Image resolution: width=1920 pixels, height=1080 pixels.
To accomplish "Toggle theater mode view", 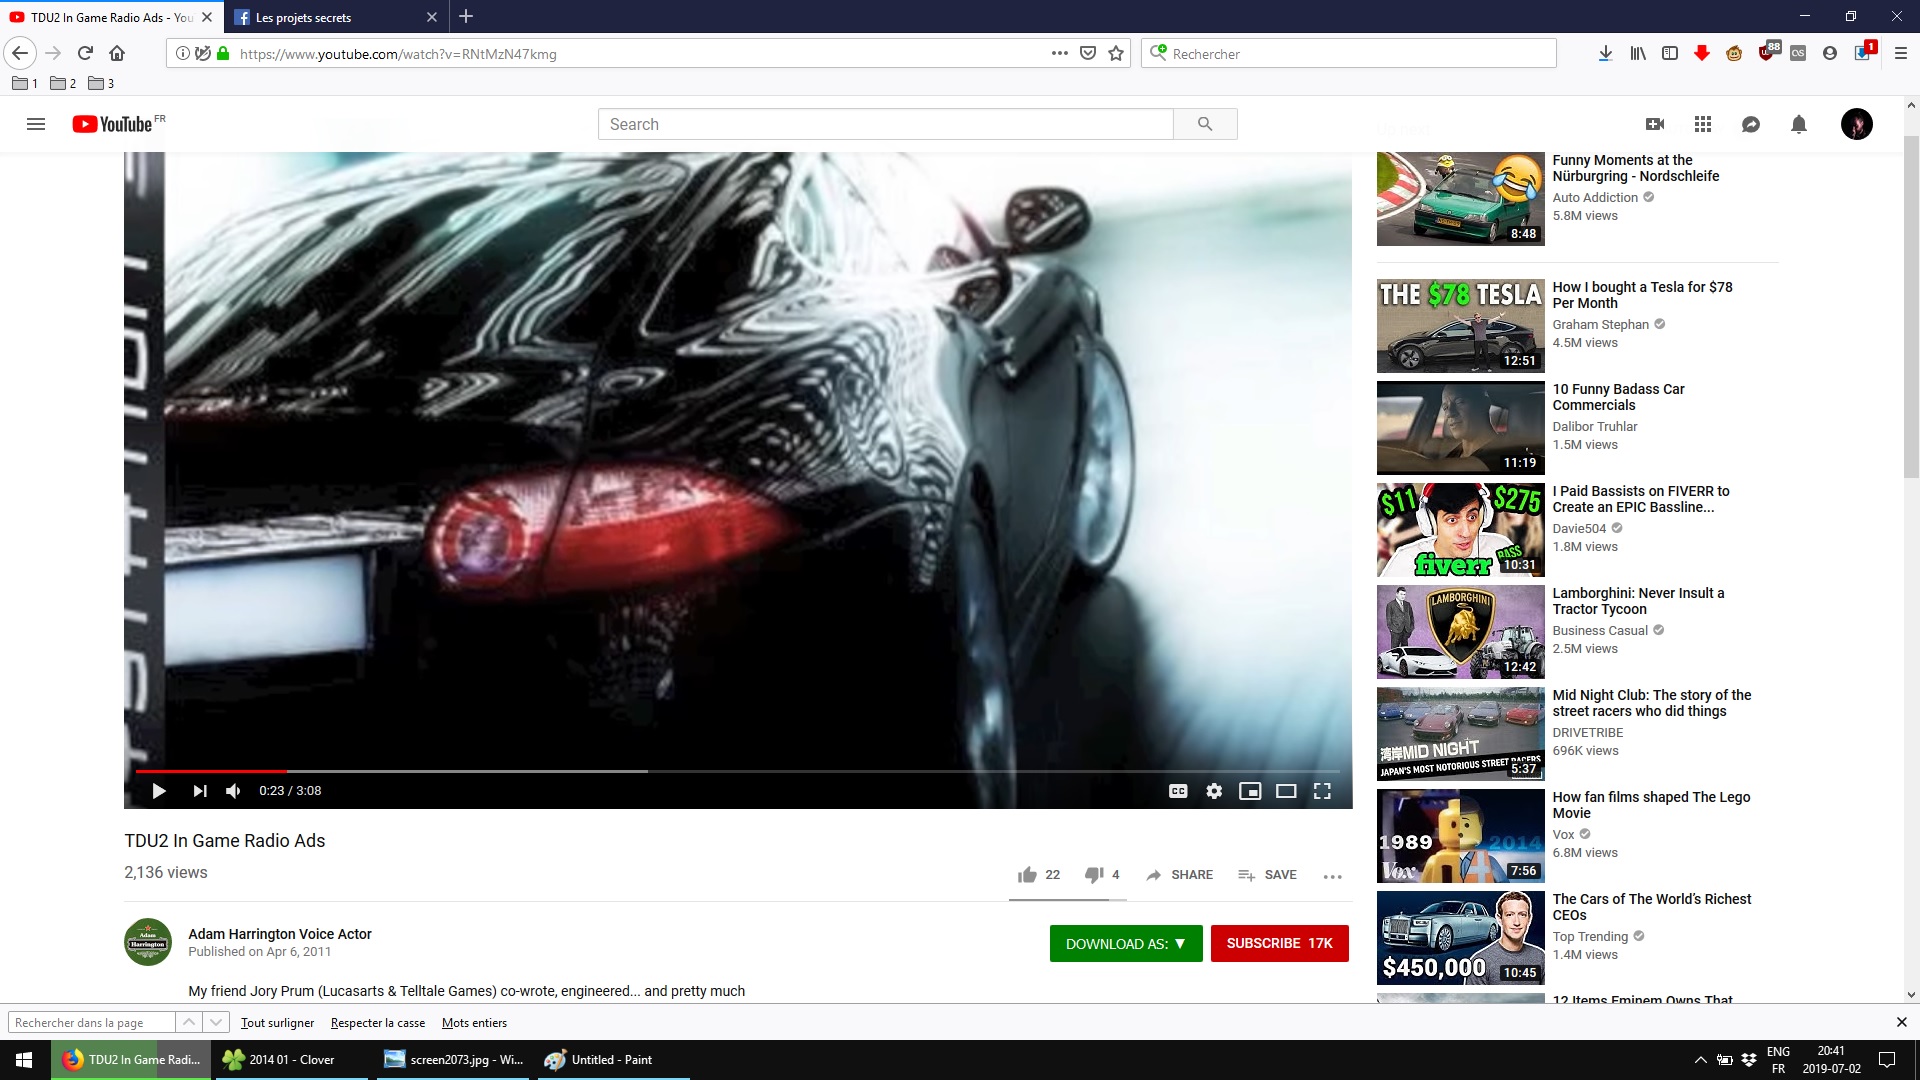I will (1286, 791).
